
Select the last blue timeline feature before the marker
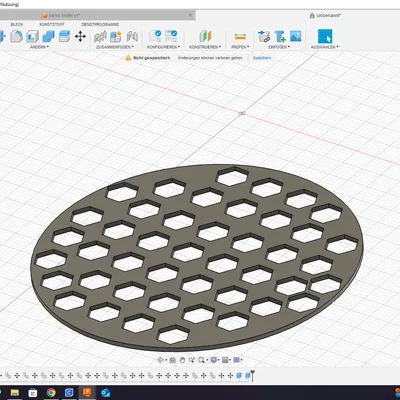(x=248, y=376)
